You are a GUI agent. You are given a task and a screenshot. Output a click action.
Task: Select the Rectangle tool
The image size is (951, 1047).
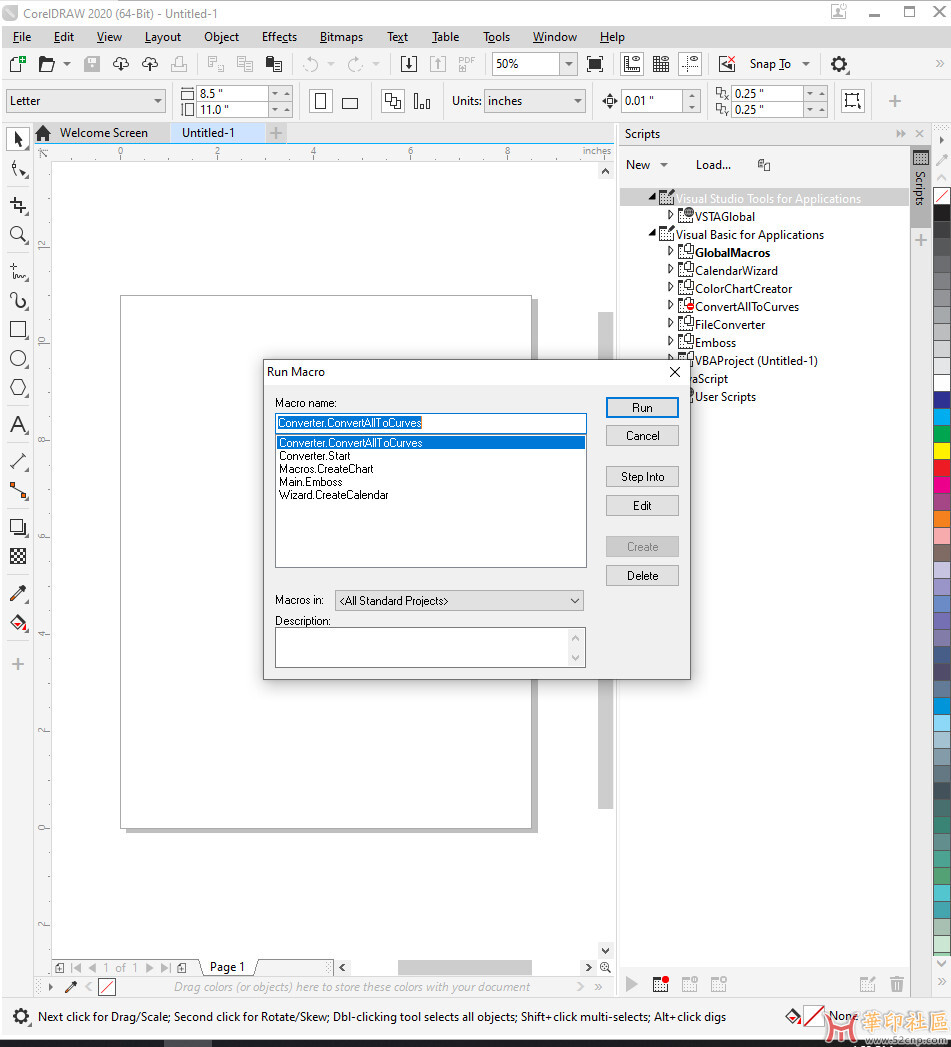18,329
